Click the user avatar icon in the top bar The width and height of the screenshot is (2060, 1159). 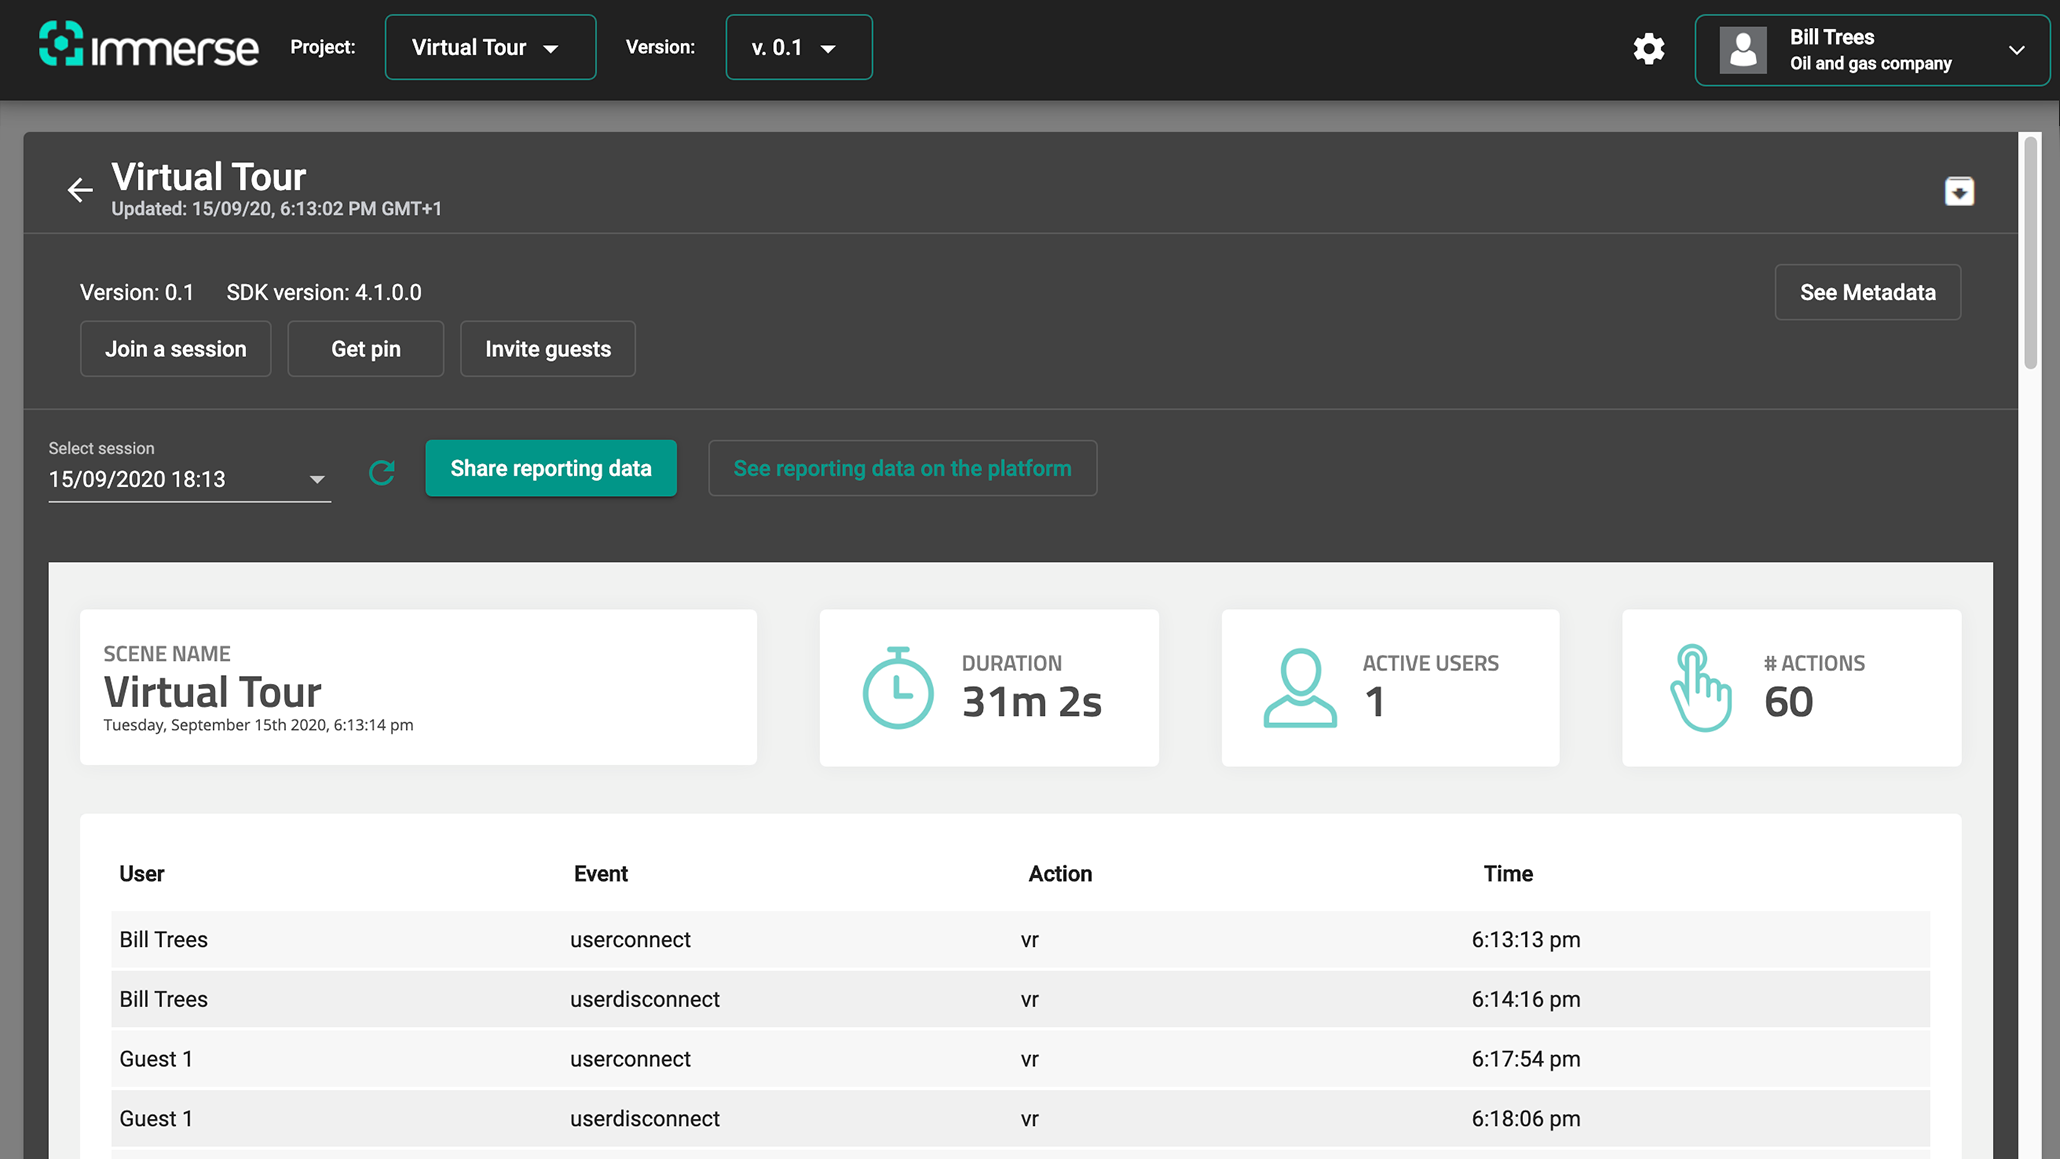(x=1743, y=49)
